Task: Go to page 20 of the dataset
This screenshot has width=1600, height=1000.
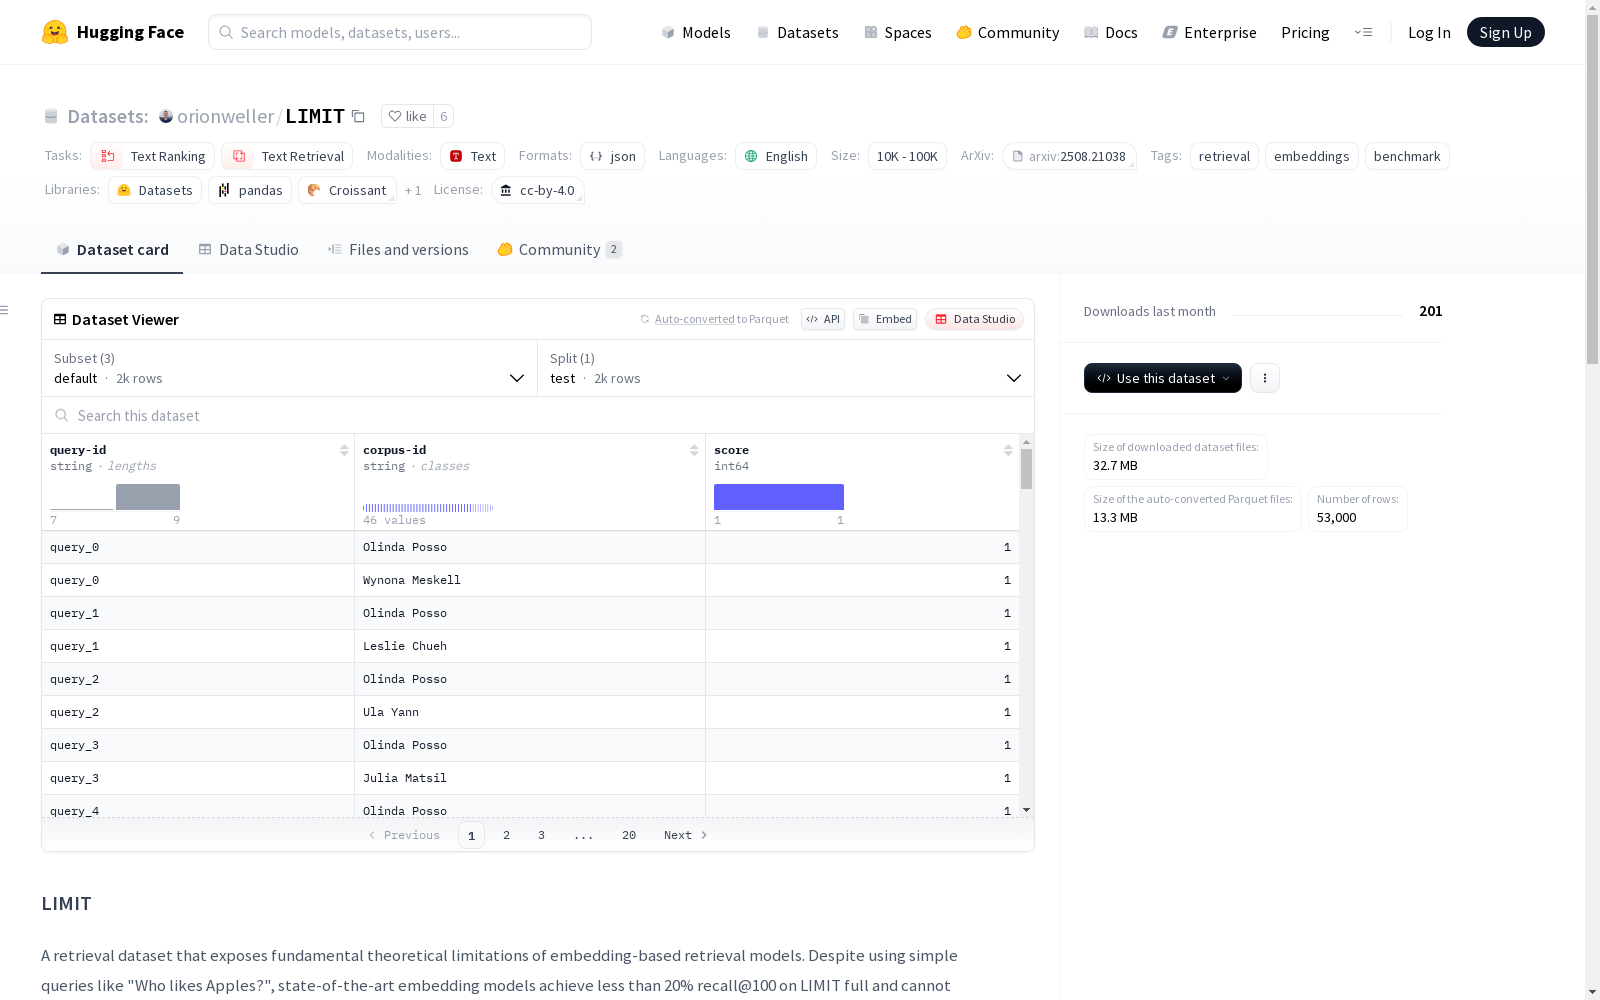Action: tap(629, 835)
